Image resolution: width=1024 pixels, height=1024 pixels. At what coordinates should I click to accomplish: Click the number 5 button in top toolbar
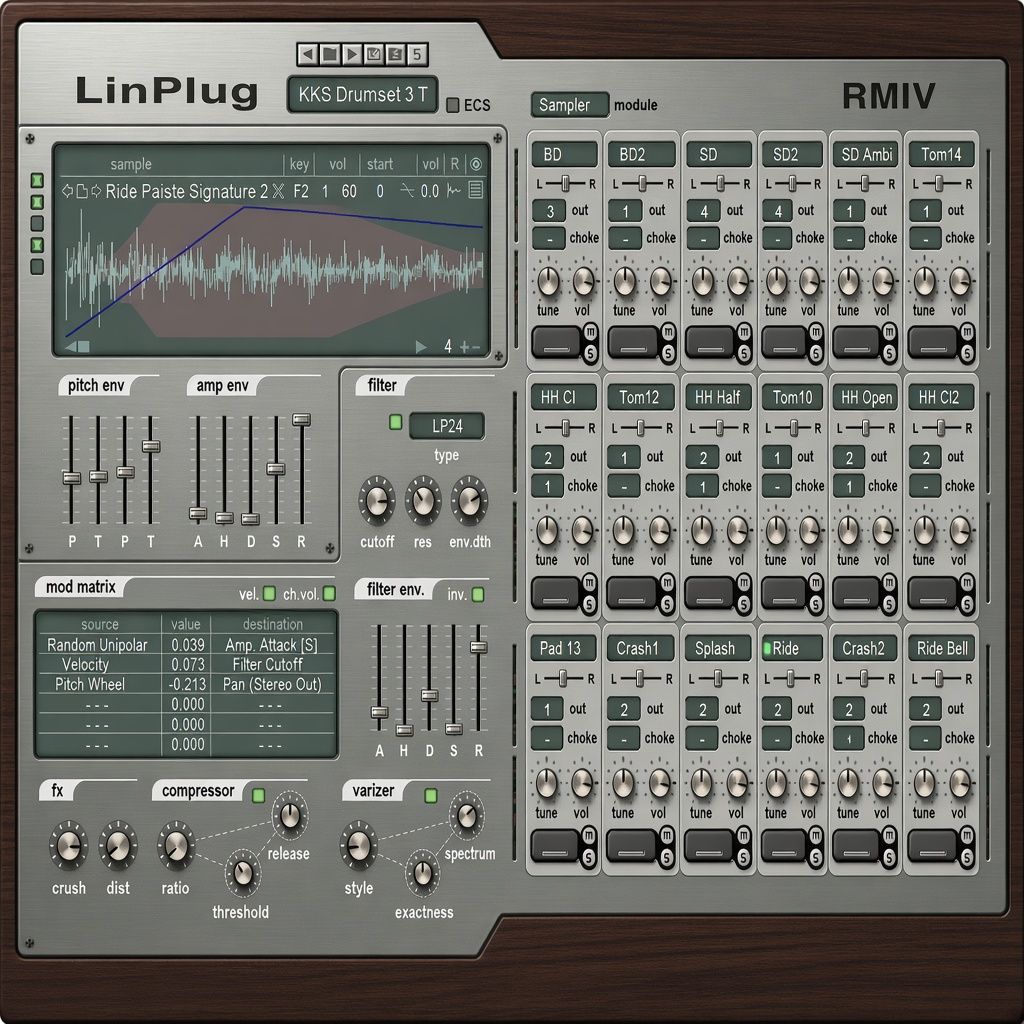click(417, 54)
